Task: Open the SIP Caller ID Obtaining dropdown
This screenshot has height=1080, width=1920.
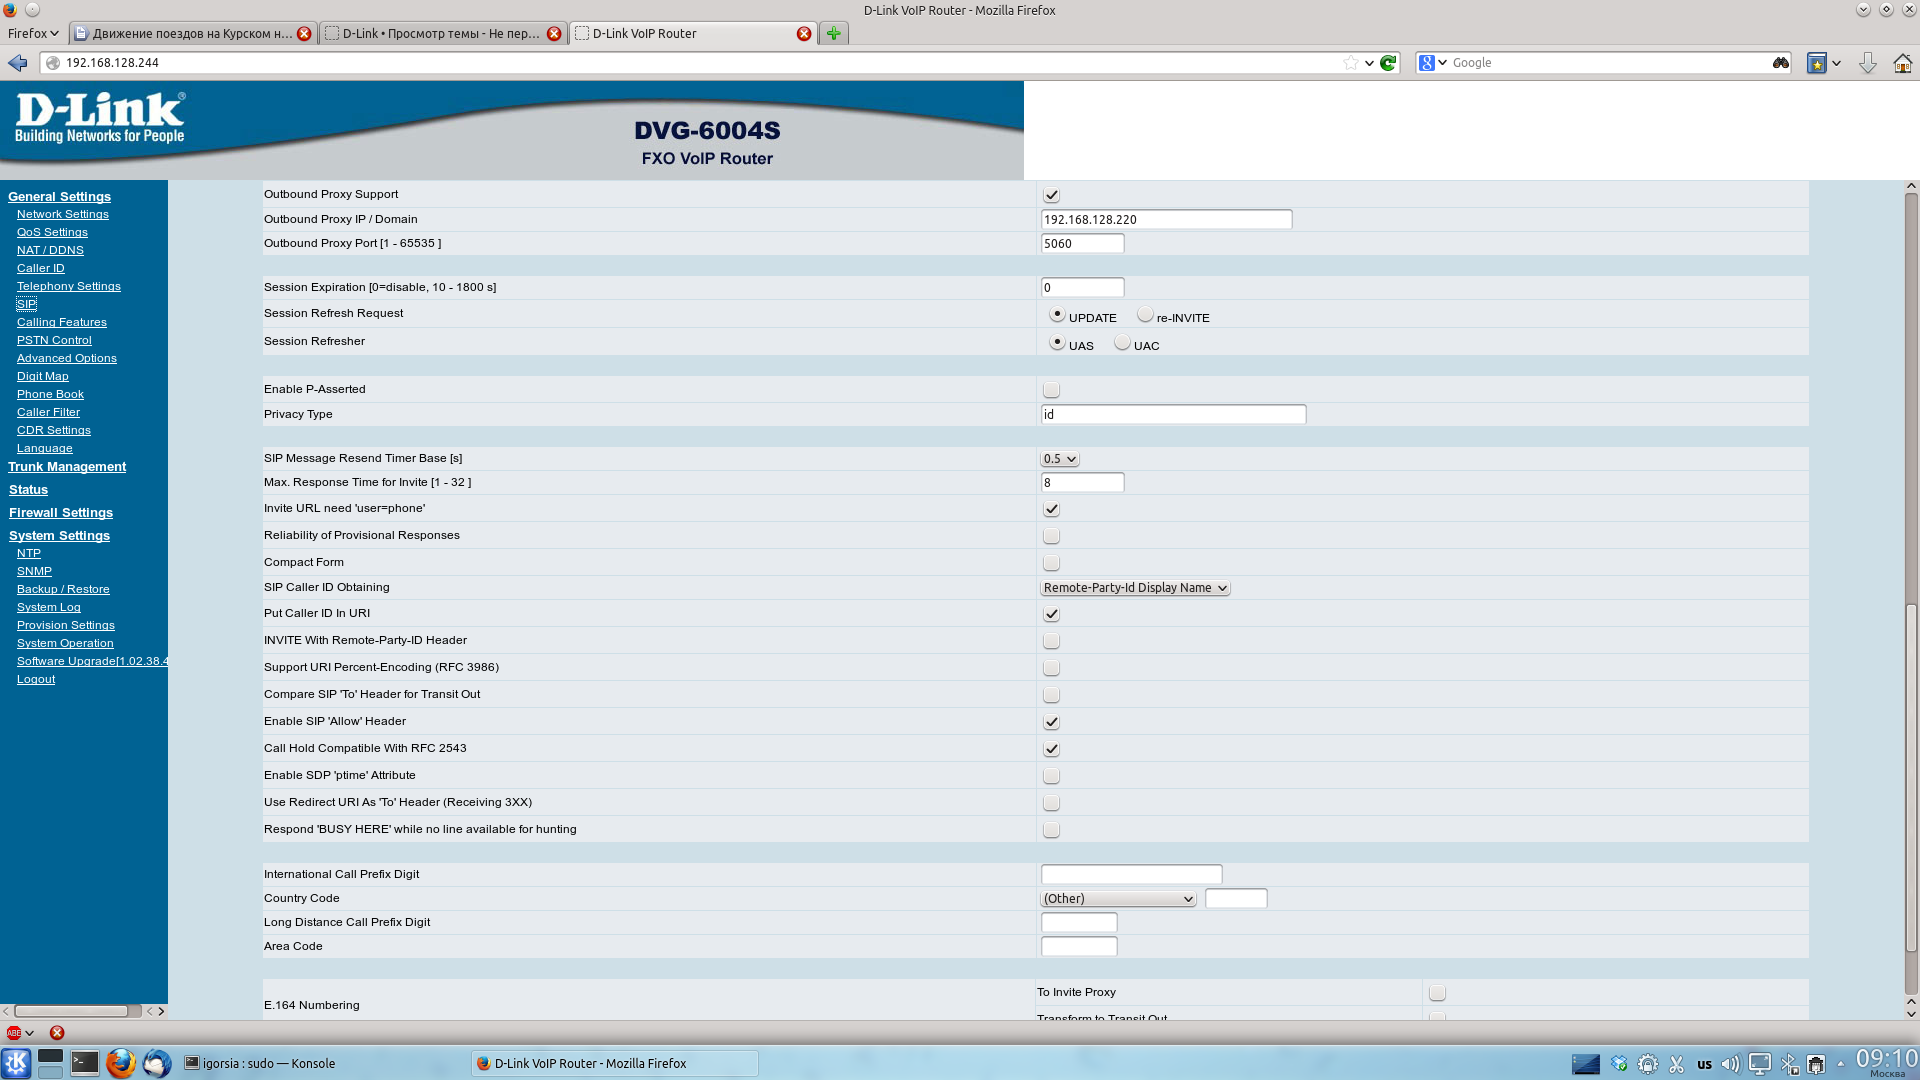Action: [x=1135, y=588]
